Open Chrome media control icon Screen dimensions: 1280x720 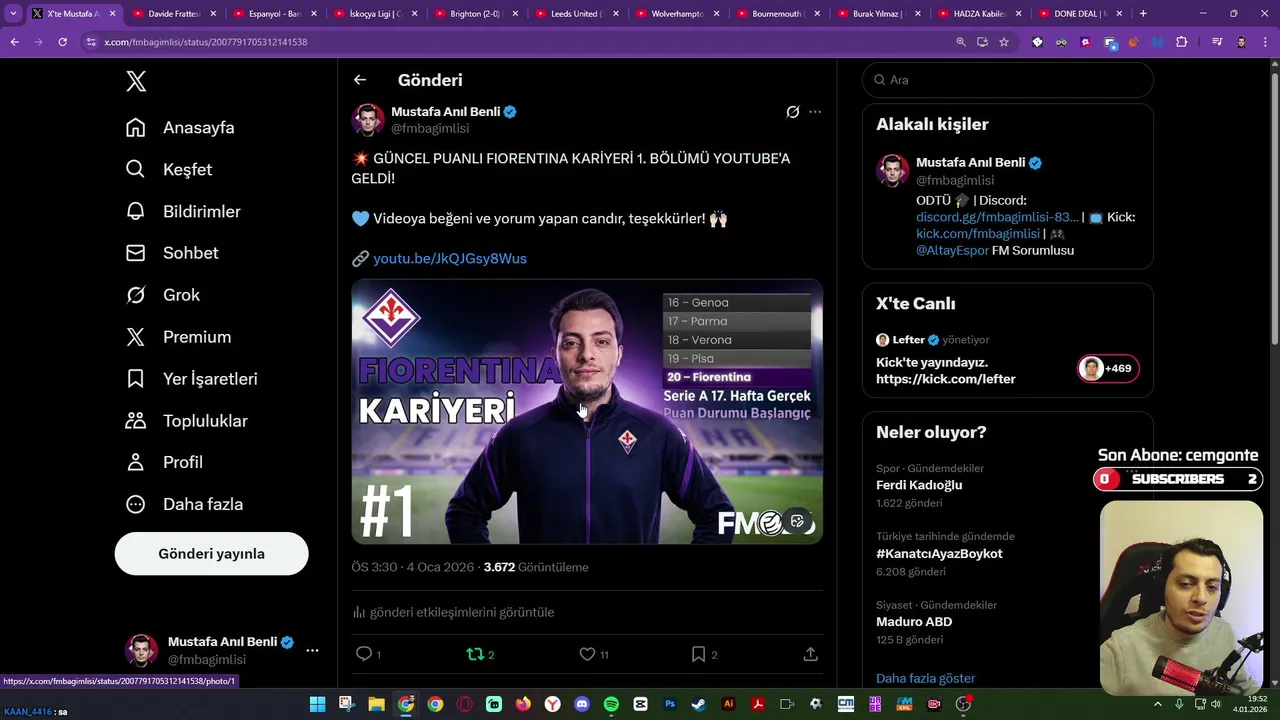[1217, 42]
